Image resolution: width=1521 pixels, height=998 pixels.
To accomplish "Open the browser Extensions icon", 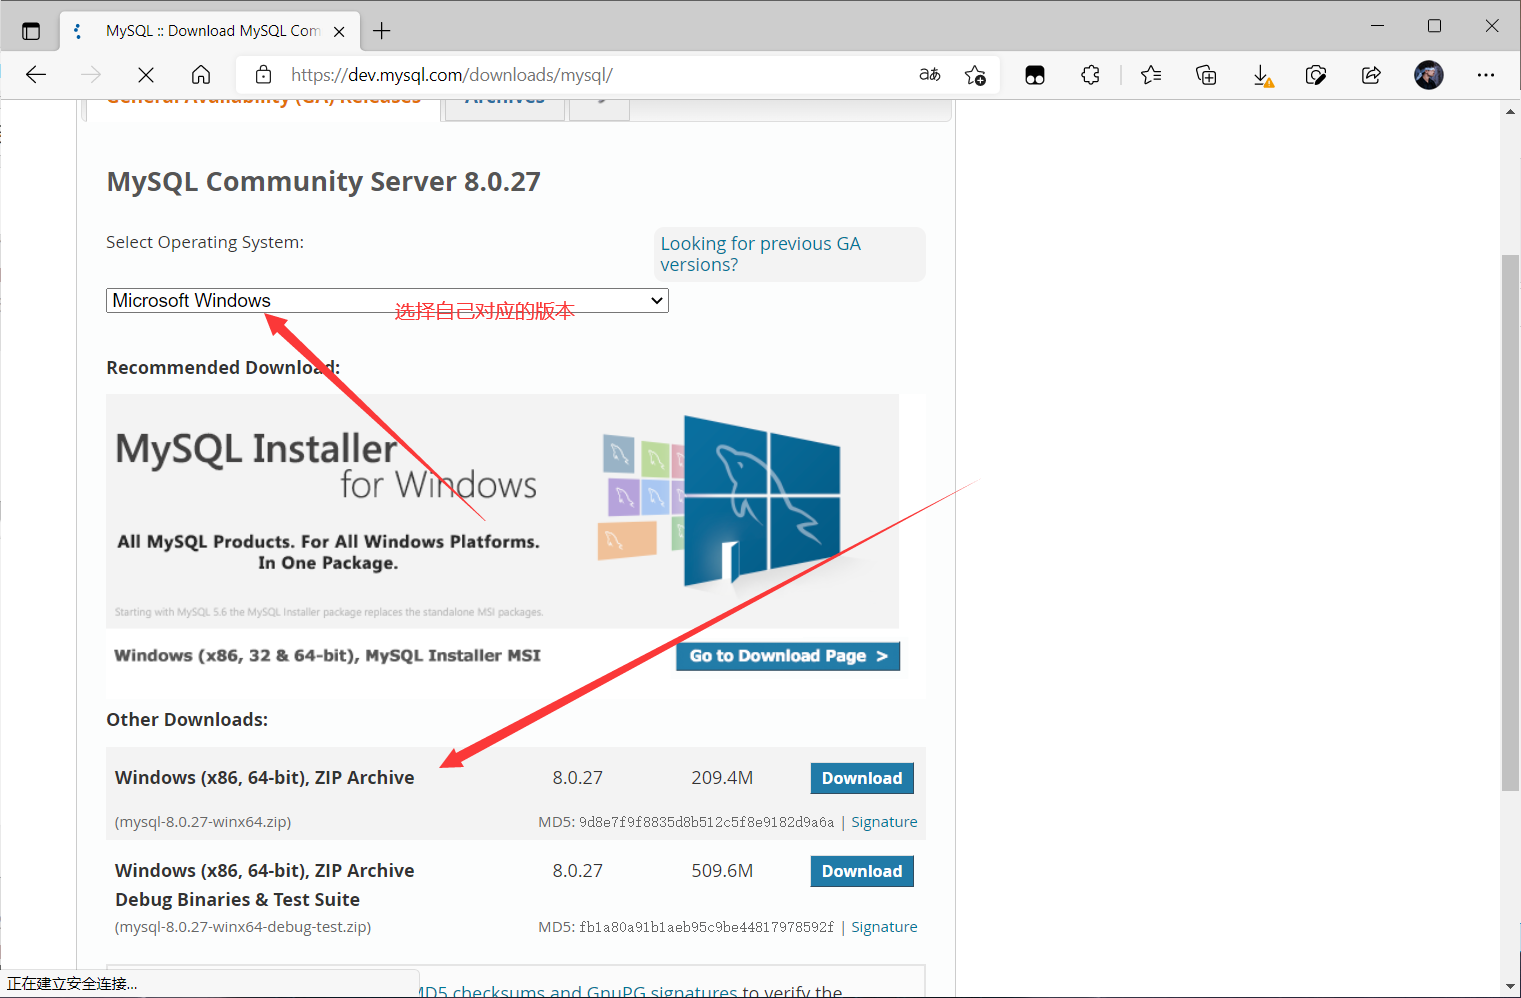I will point(1090,74).
